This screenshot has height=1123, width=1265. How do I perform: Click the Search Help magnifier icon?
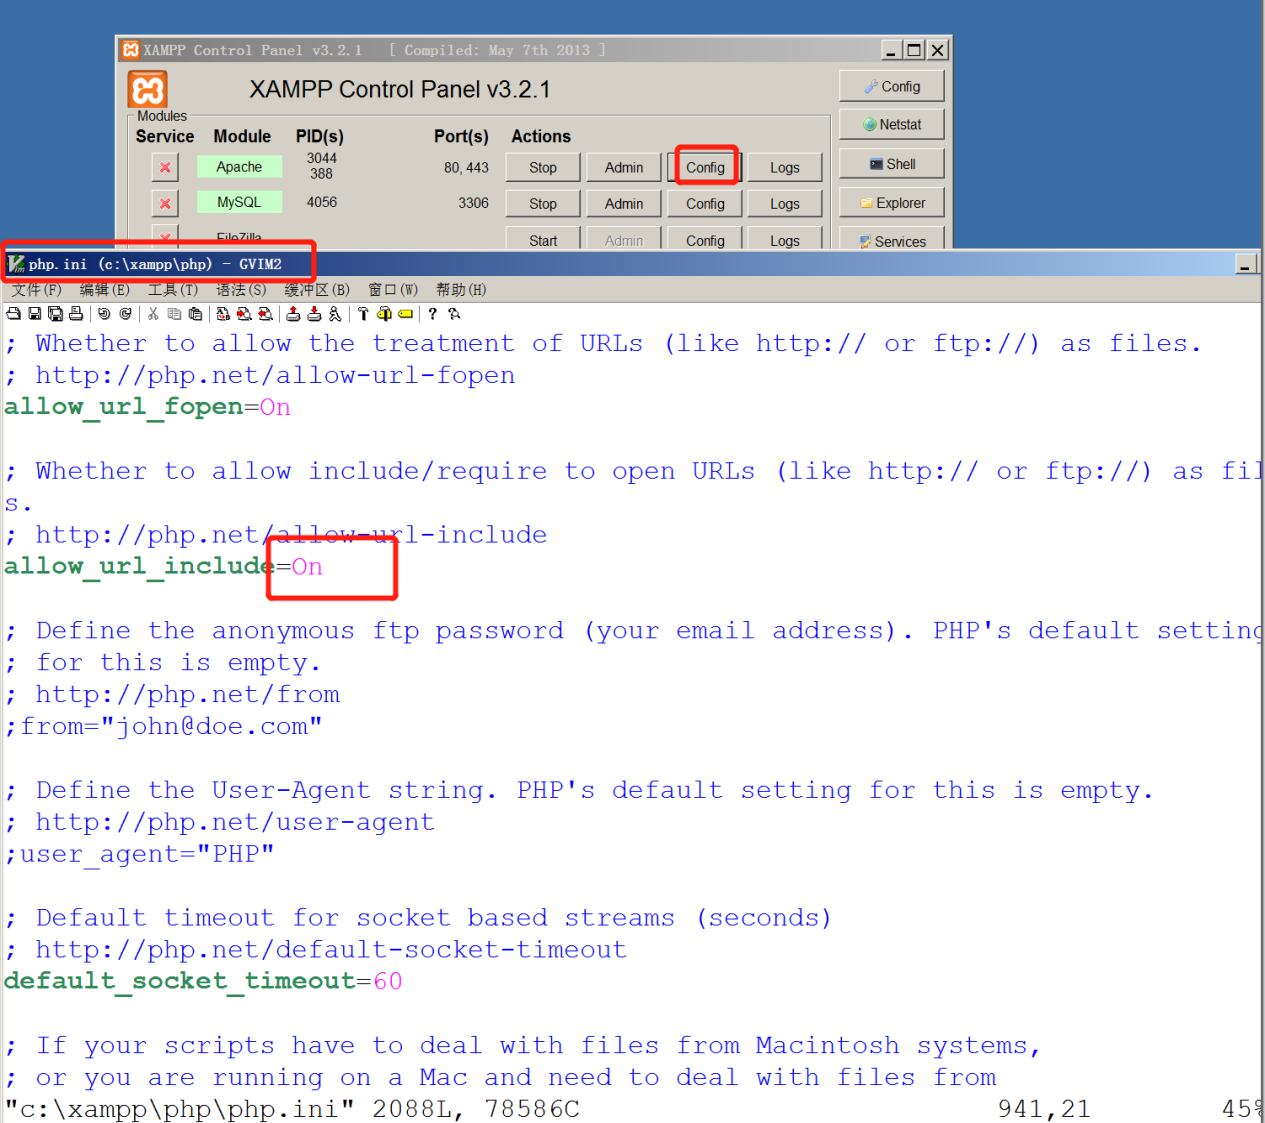pos(454,314)
